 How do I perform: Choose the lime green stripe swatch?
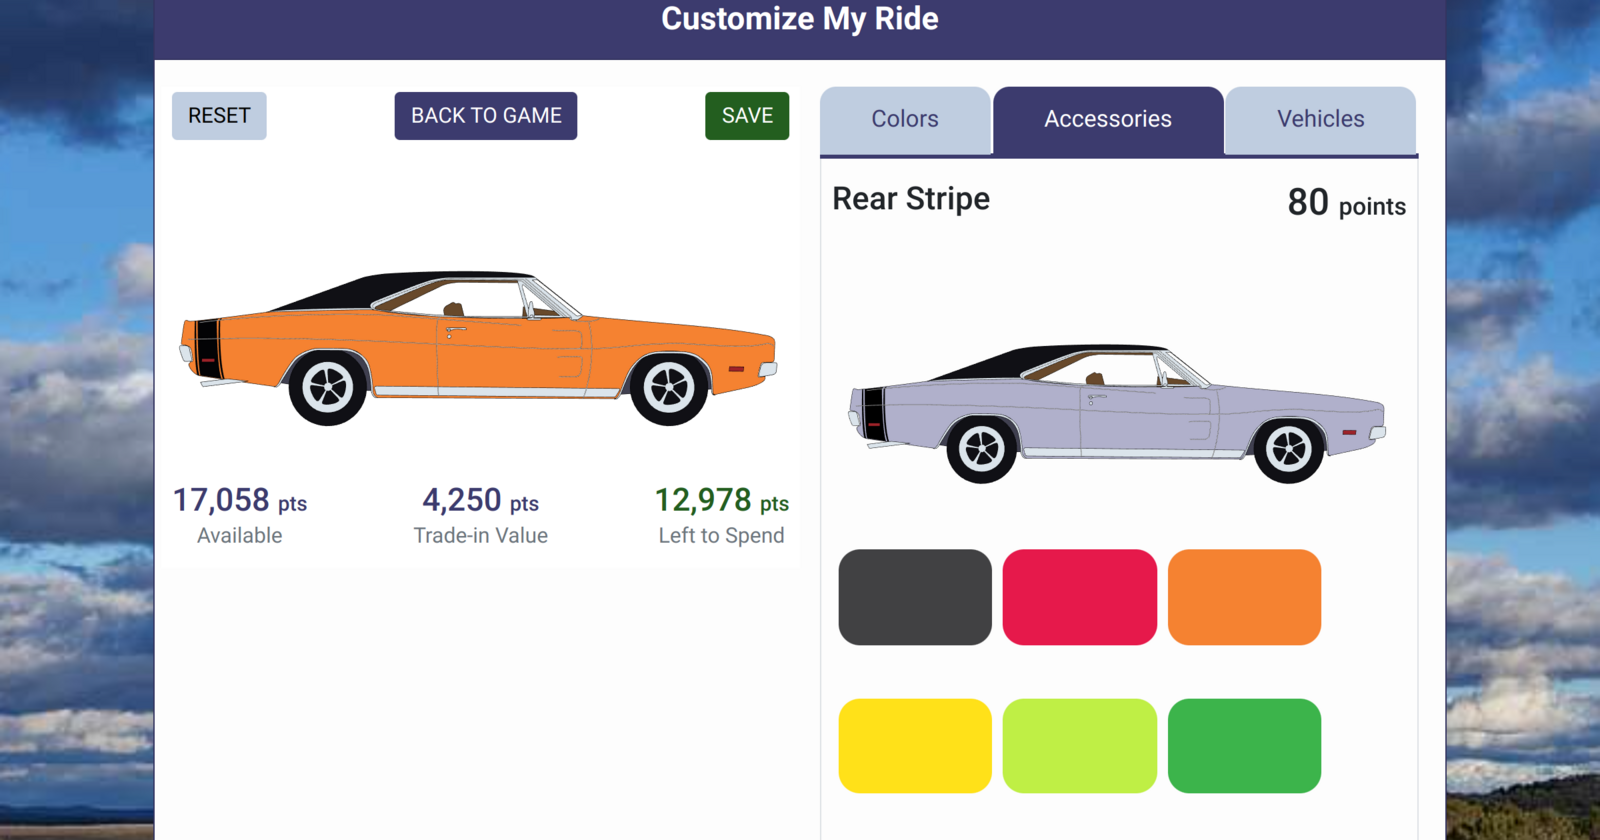[1079, 746]
